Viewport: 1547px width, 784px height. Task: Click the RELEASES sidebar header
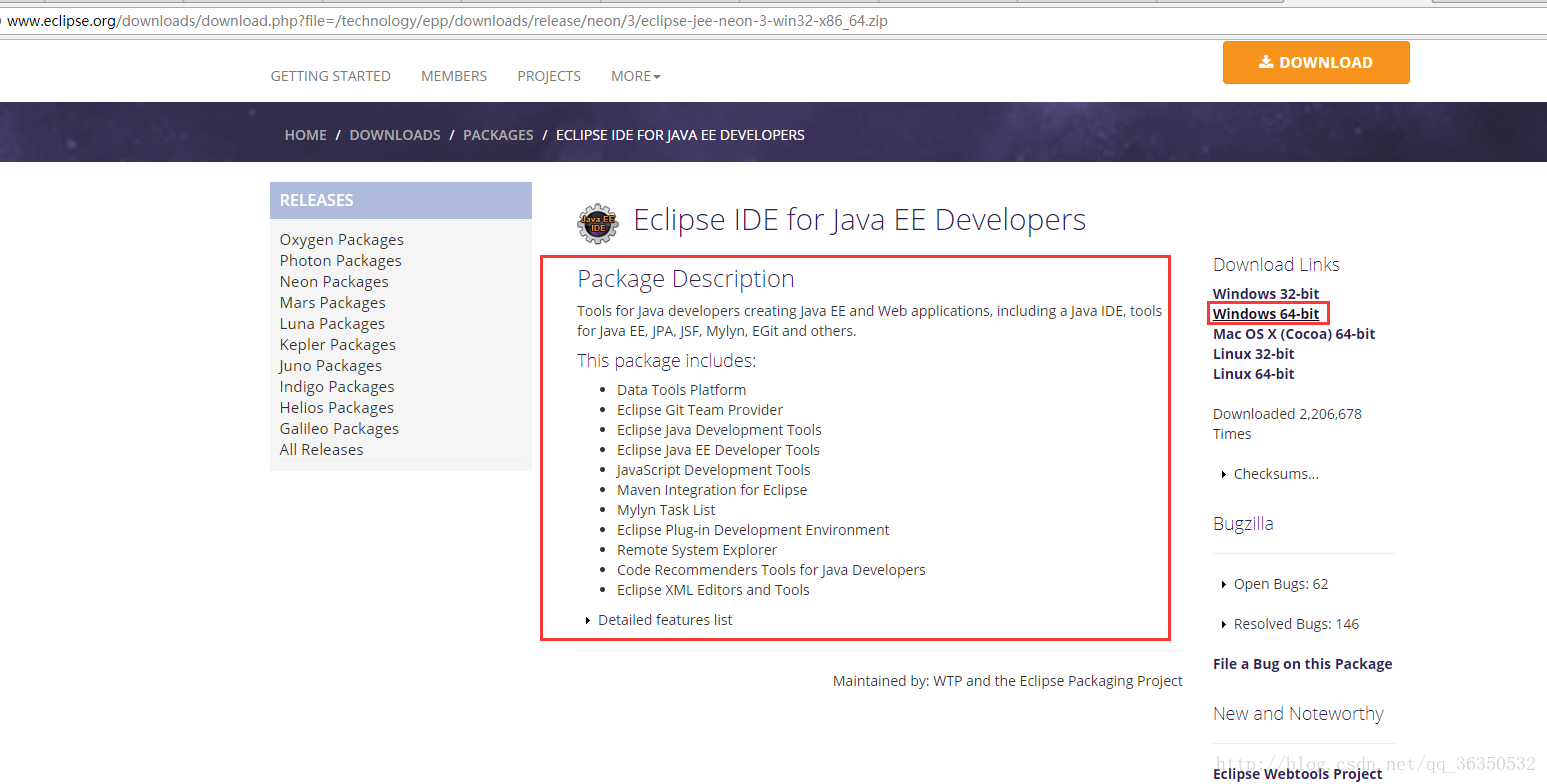point(401,200)
